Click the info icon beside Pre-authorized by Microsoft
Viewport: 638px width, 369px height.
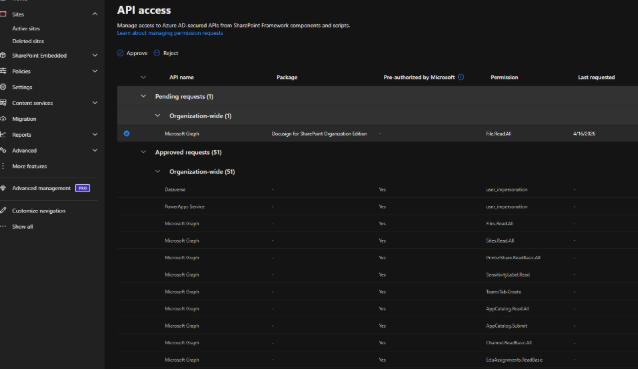click(x=461, y=77)
